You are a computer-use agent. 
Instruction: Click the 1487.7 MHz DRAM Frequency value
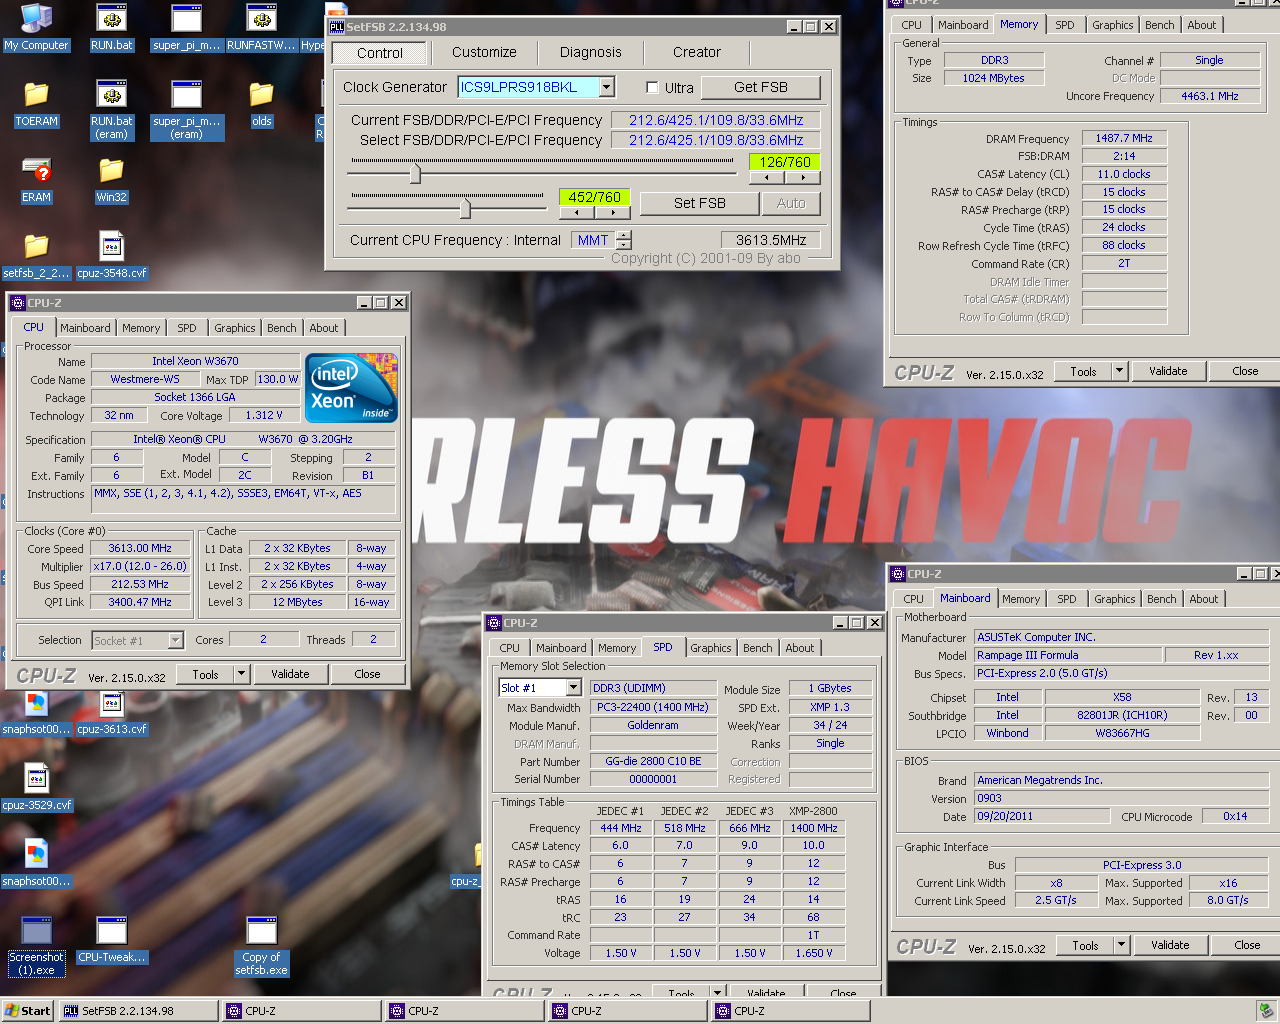[1124, 138]
